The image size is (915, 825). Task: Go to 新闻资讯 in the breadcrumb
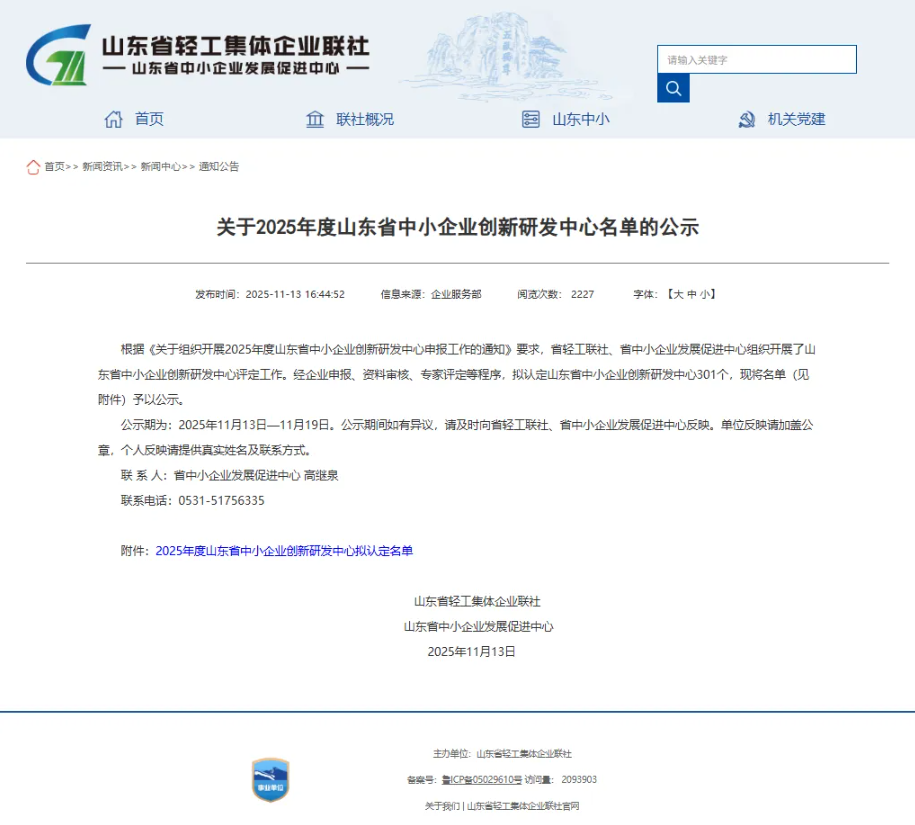(102, 167)
